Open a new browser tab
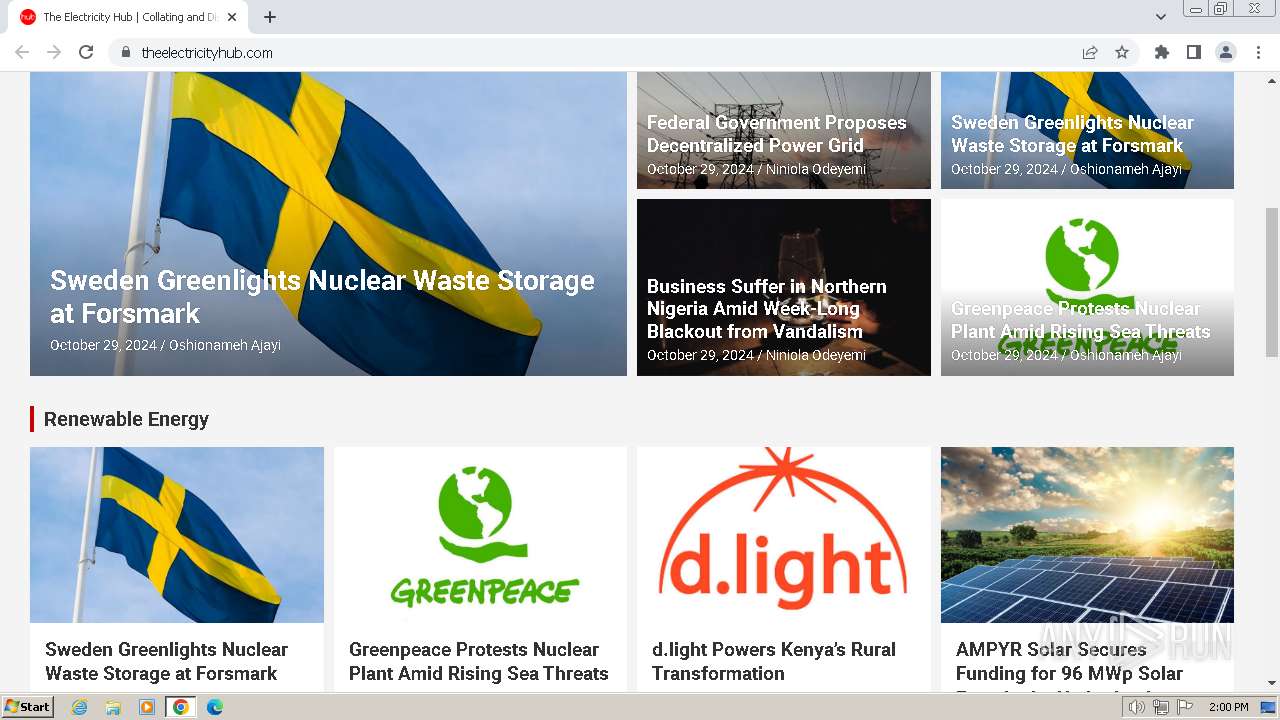The width and height of the screenshot is (1280, 720). coord(270,17)
